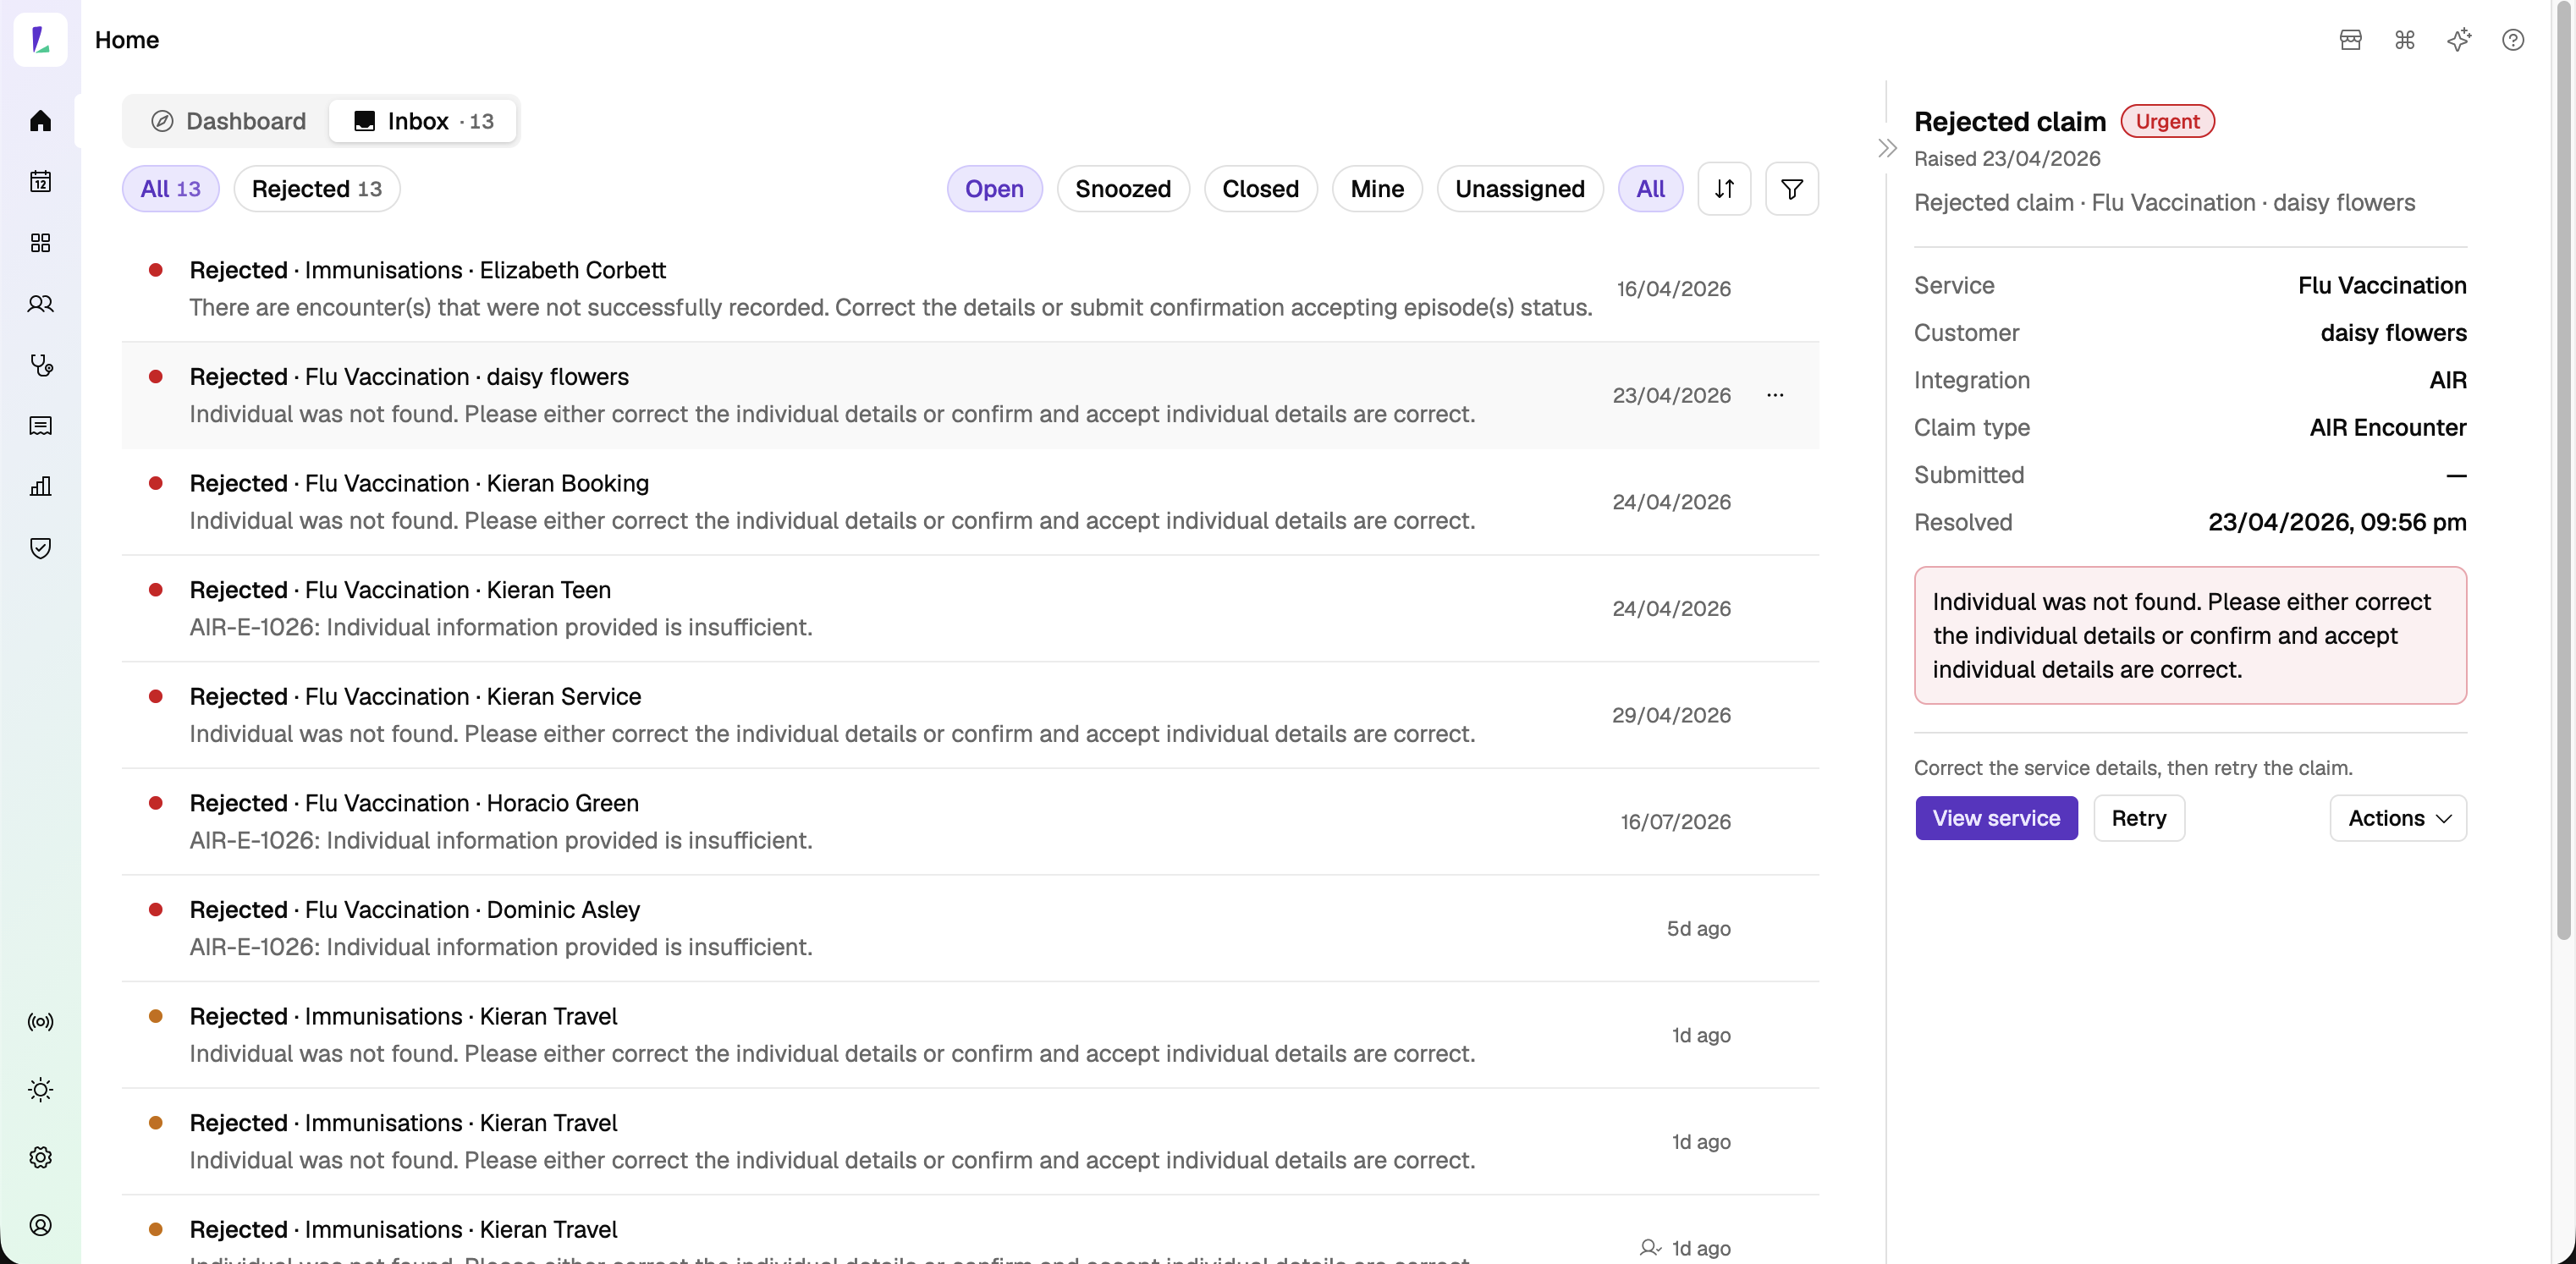Select the Snoozed status filter
This screenshot has height=1264, width=2576.
click(1123, 189)
